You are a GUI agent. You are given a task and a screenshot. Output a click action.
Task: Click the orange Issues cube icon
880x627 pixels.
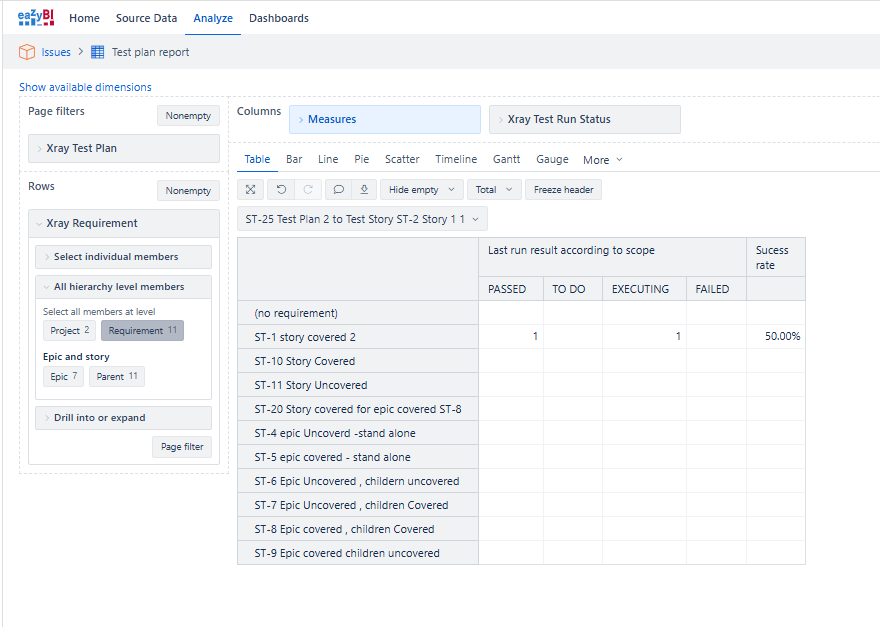(27, 52)
